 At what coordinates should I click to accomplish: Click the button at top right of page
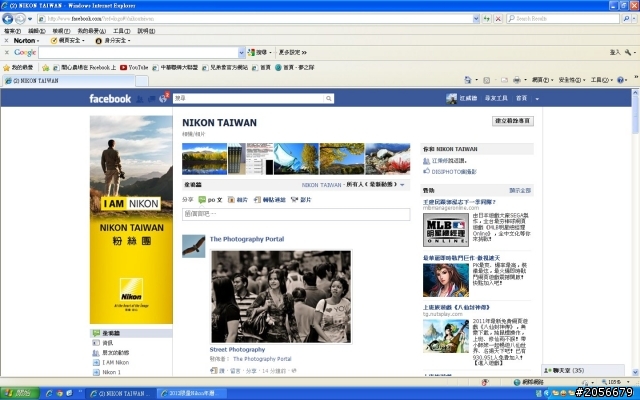pyautogui.click(x=513, y=121)
